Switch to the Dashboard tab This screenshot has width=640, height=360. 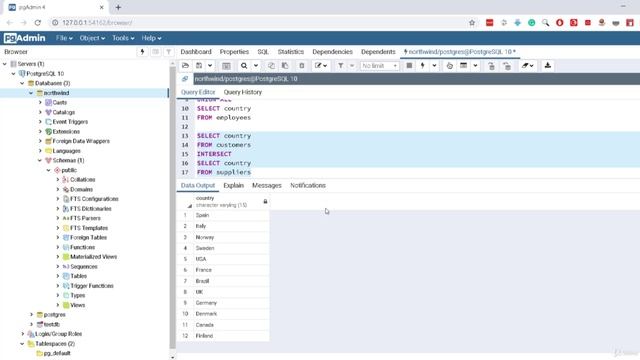[x=196, y=52]
